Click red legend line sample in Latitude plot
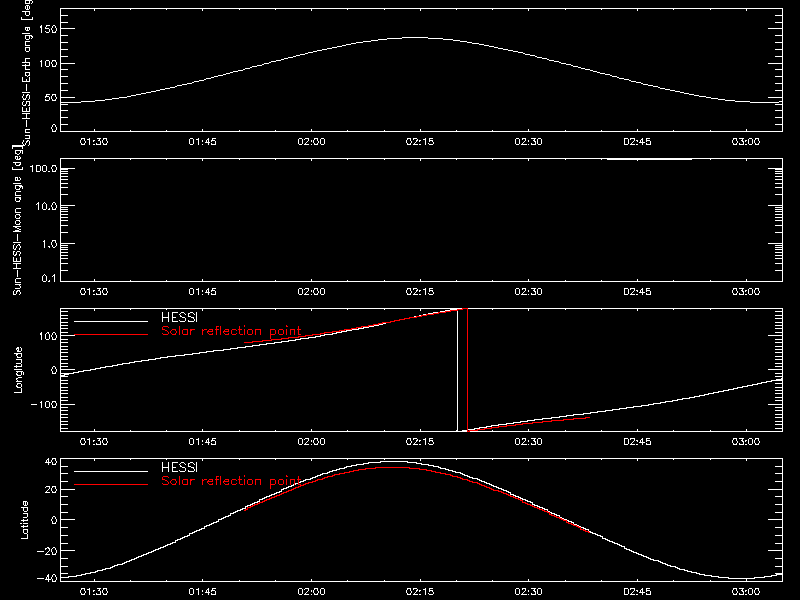Viewport: 800px width, 600px height. coord(111,484)
